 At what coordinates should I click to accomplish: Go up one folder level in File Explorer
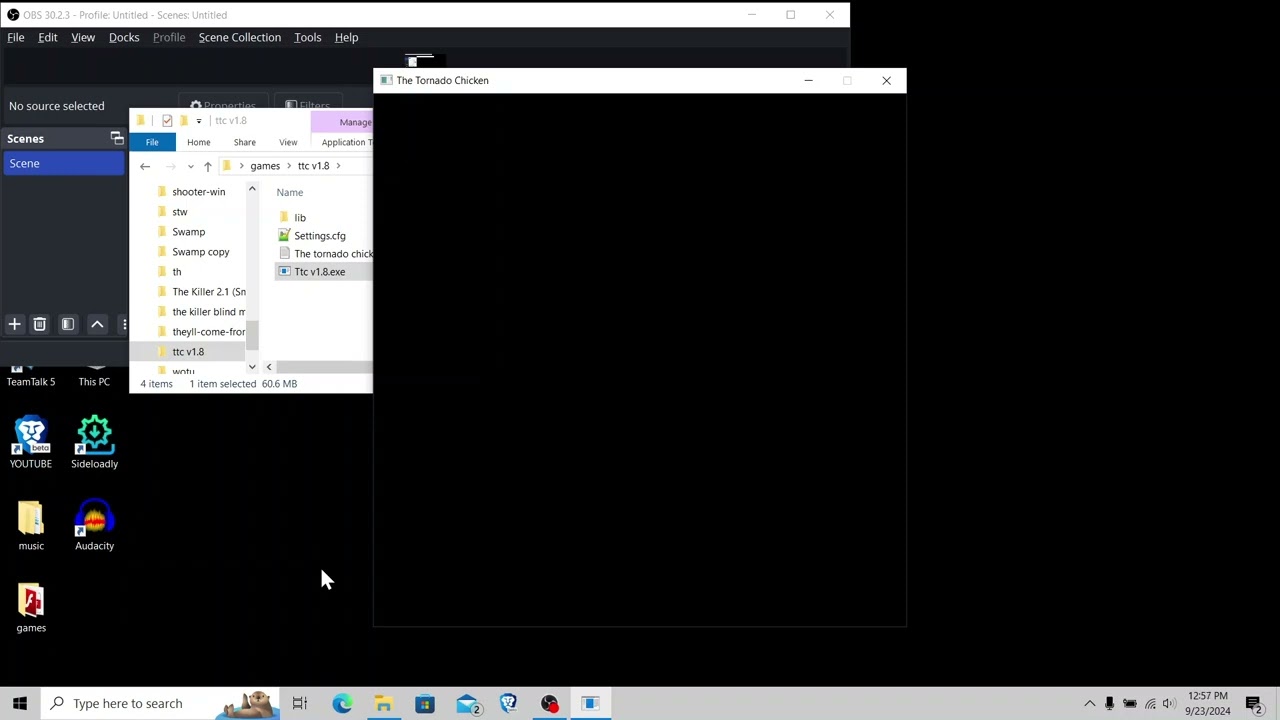click(x=207, y=166)
